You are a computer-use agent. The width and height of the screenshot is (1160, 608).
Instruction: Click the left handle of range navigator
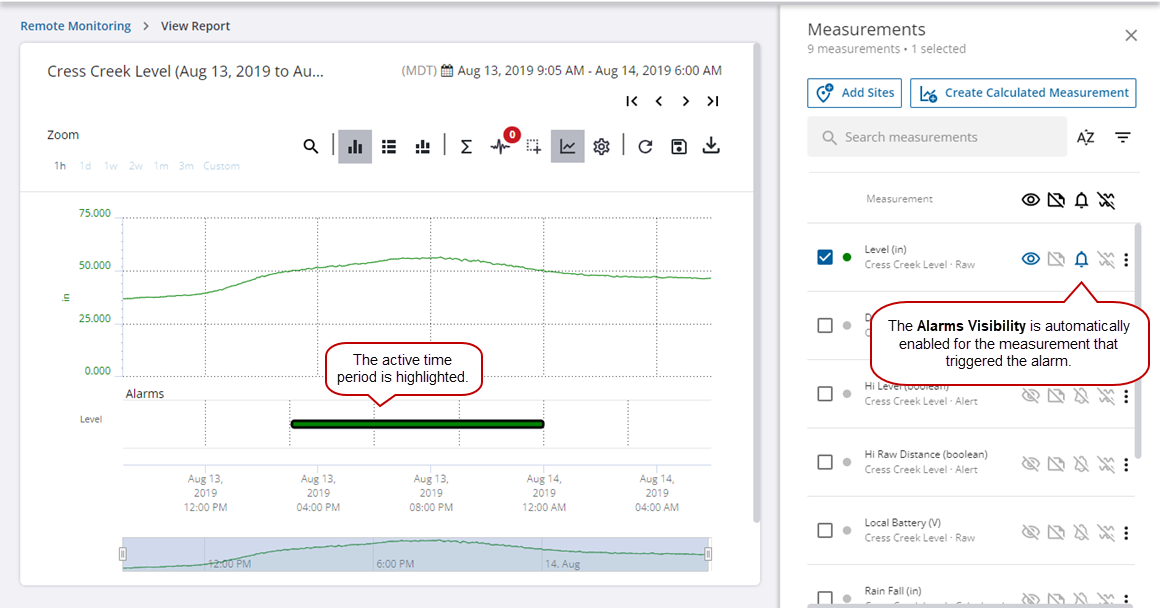coord(123,553)
